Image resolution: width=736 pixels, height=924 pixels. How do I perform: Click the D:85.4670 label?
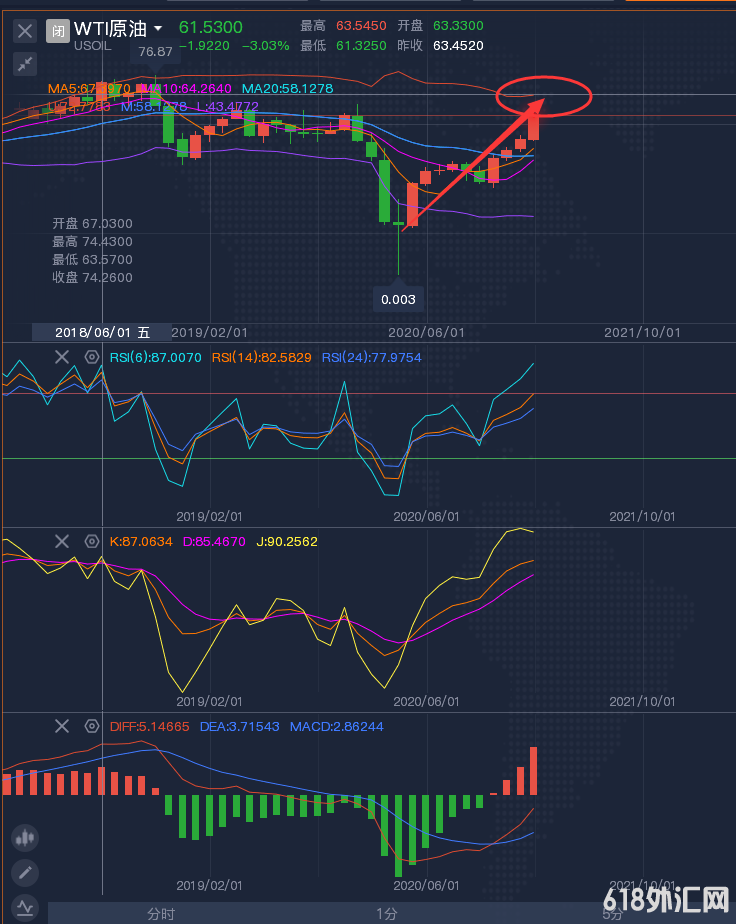coord(214,542)
